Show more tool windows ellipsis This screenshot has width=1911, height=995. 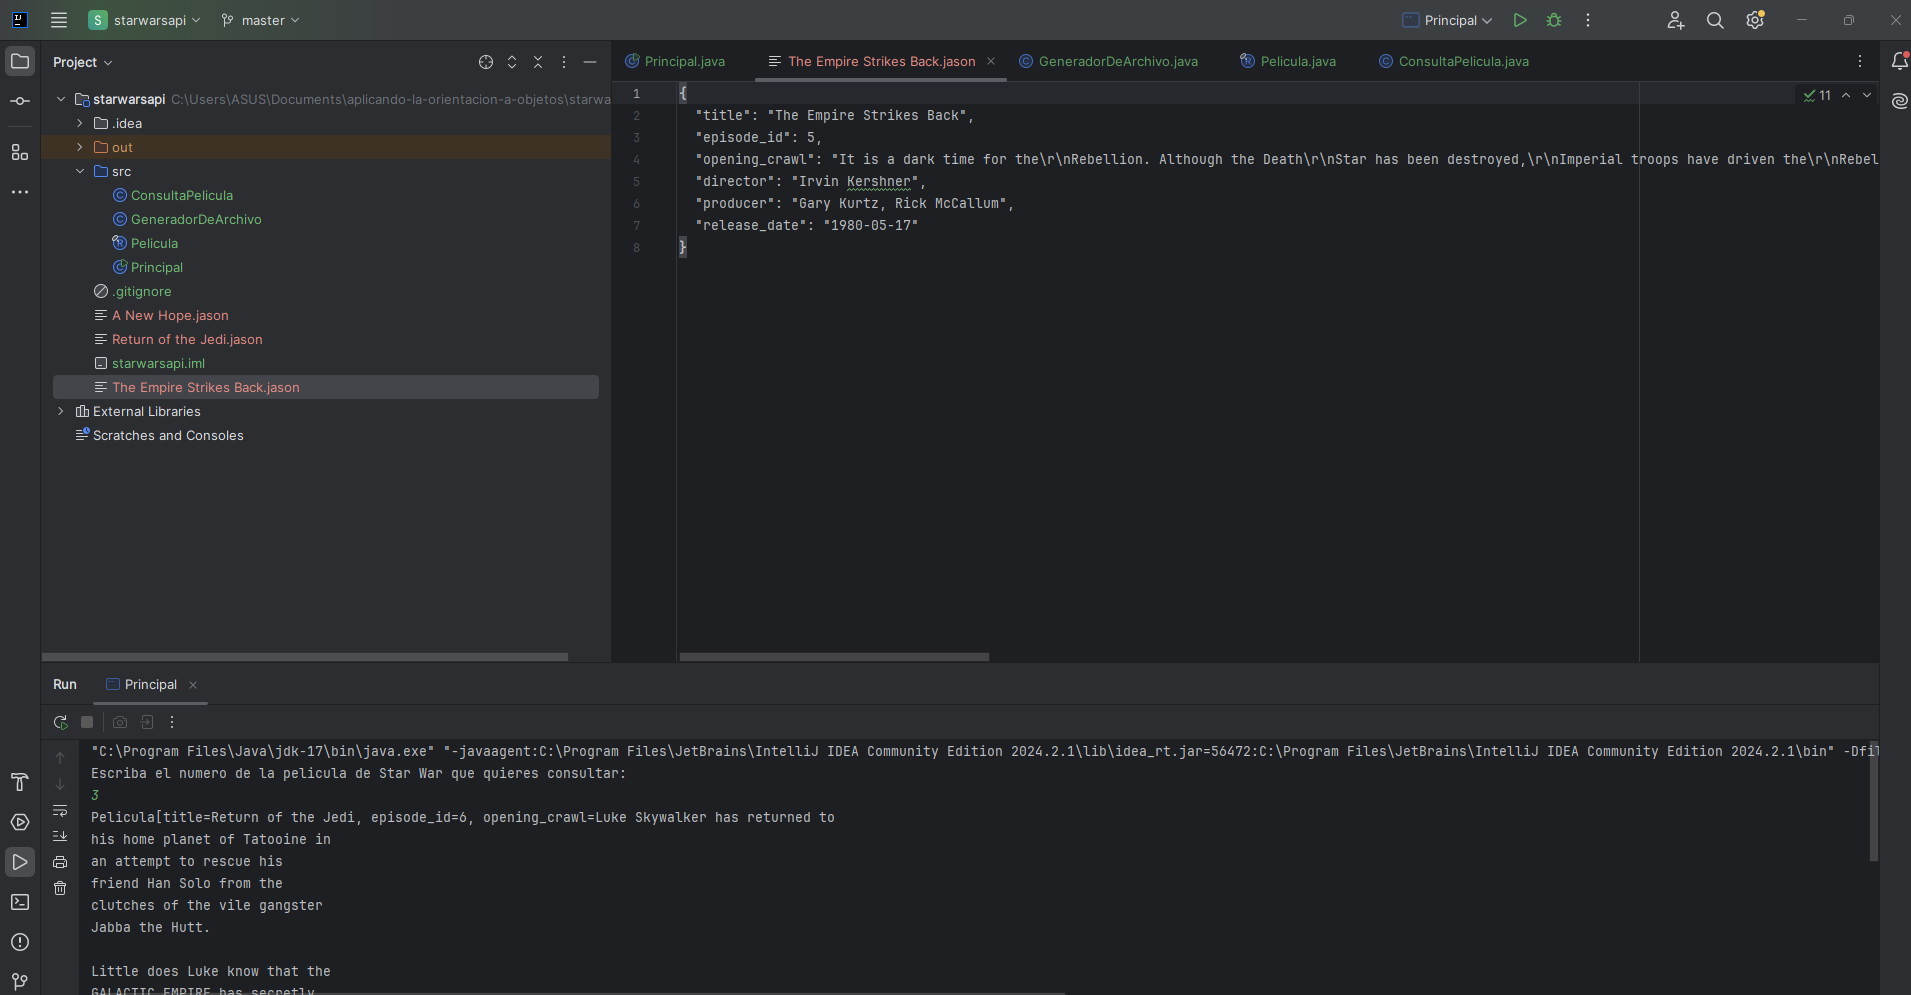click(x=20, y=192)
